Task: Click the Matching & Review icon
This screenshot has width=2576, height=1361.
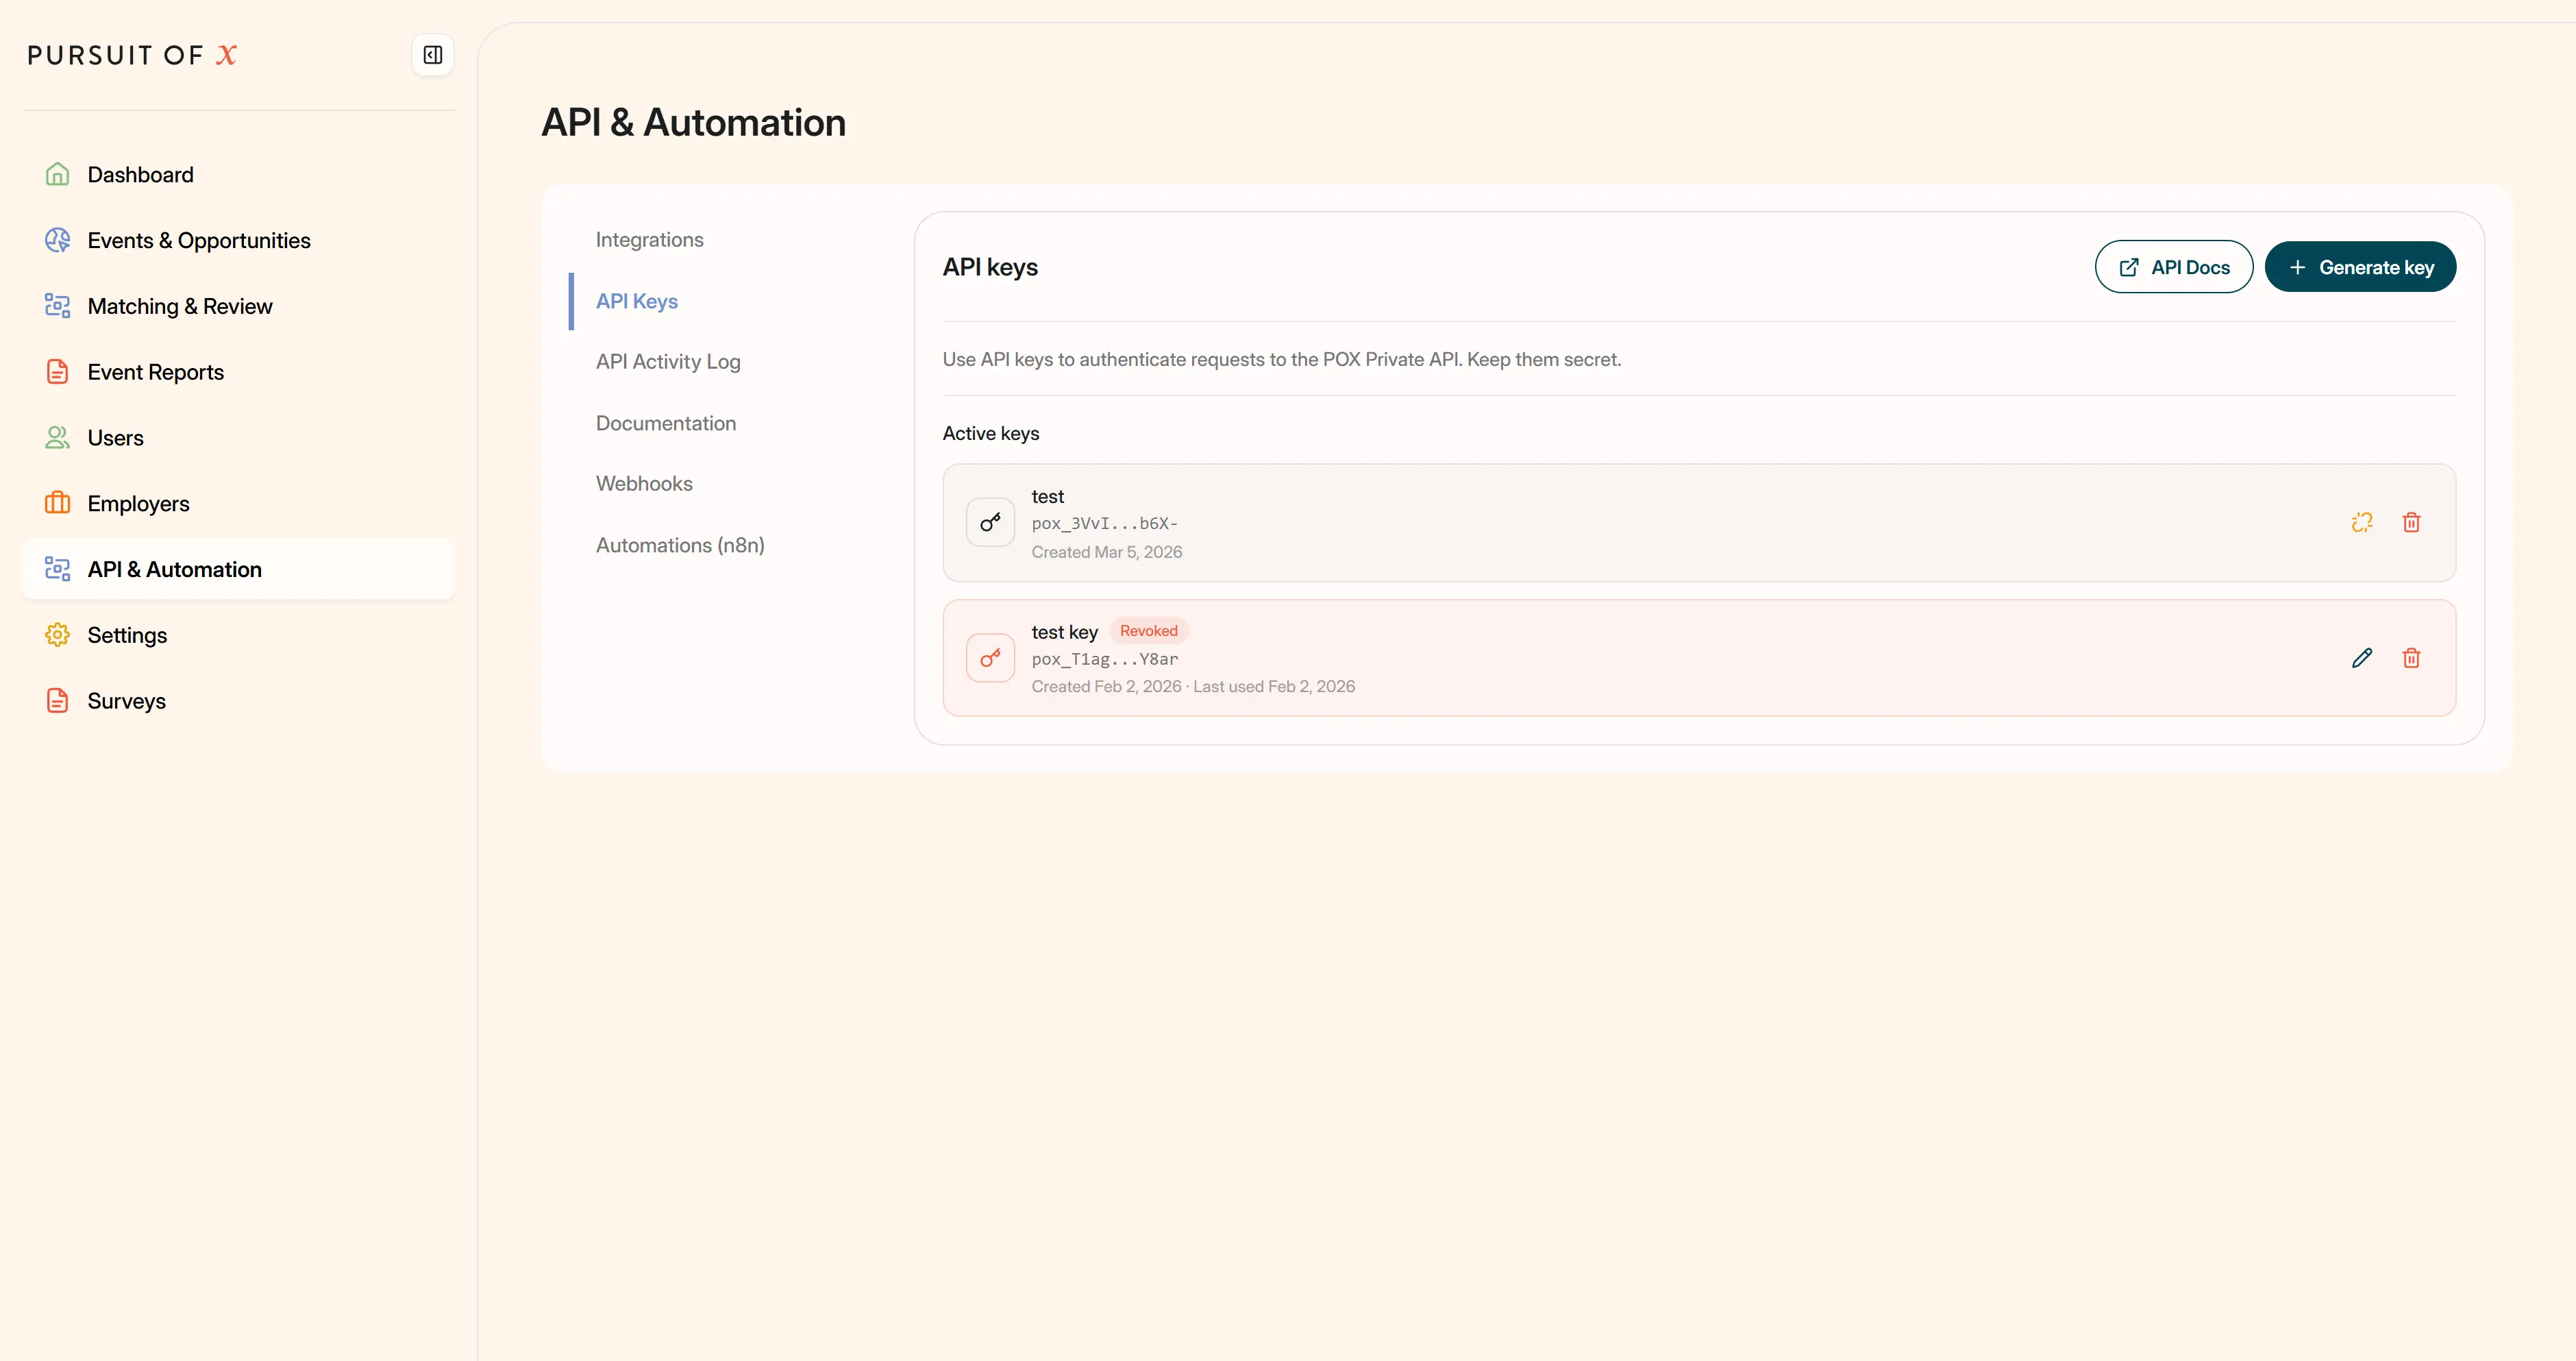Action: (57, 306)
